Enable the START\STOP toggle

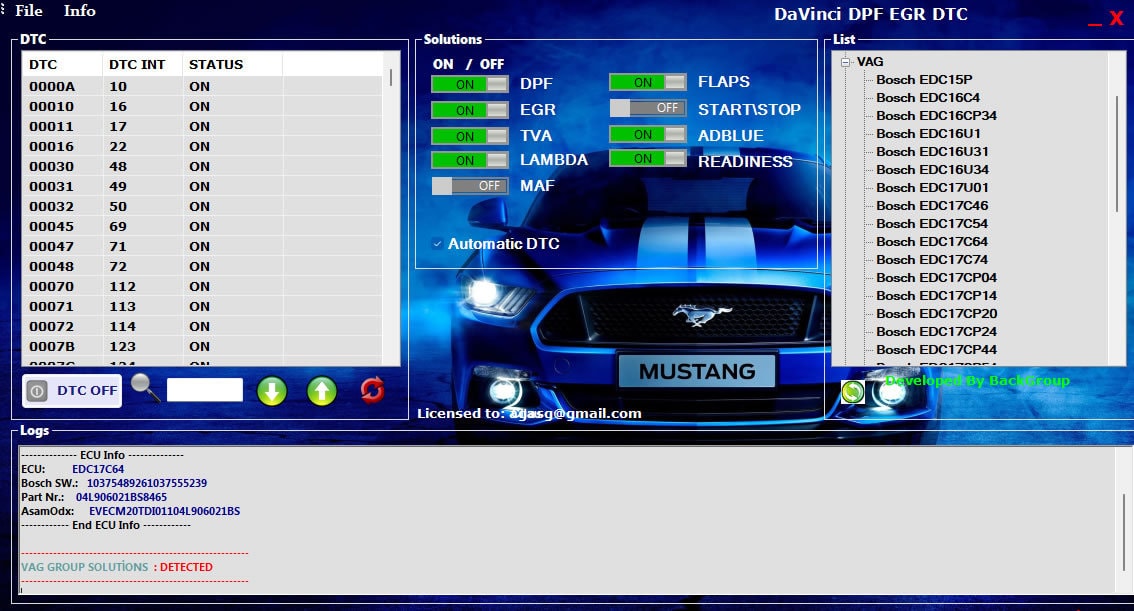(648, 108)
